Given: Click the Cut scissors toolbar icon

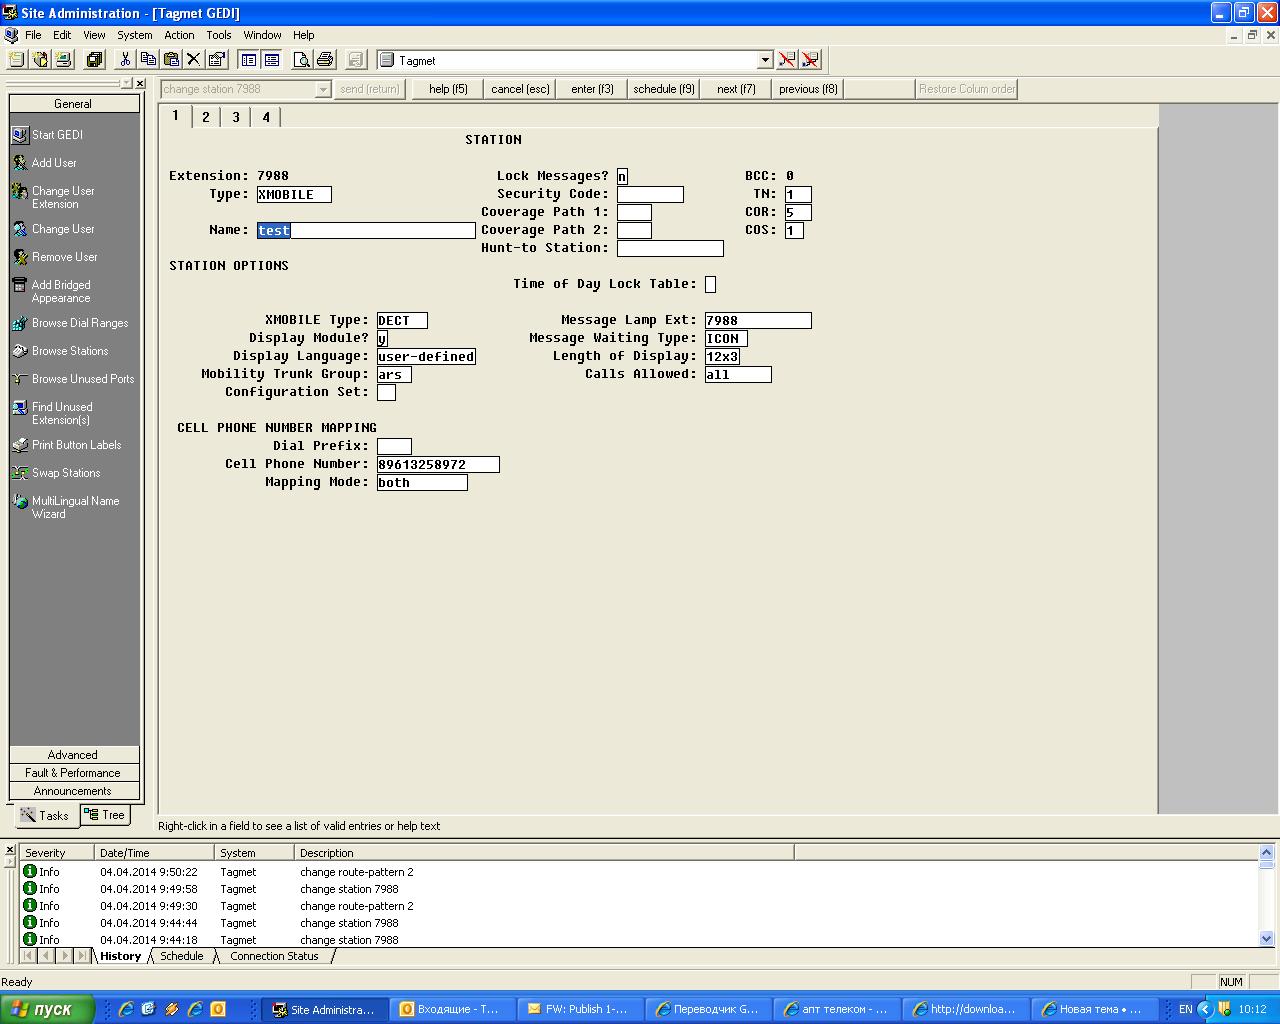Looking at the screenshot, I should pos(126,60).
